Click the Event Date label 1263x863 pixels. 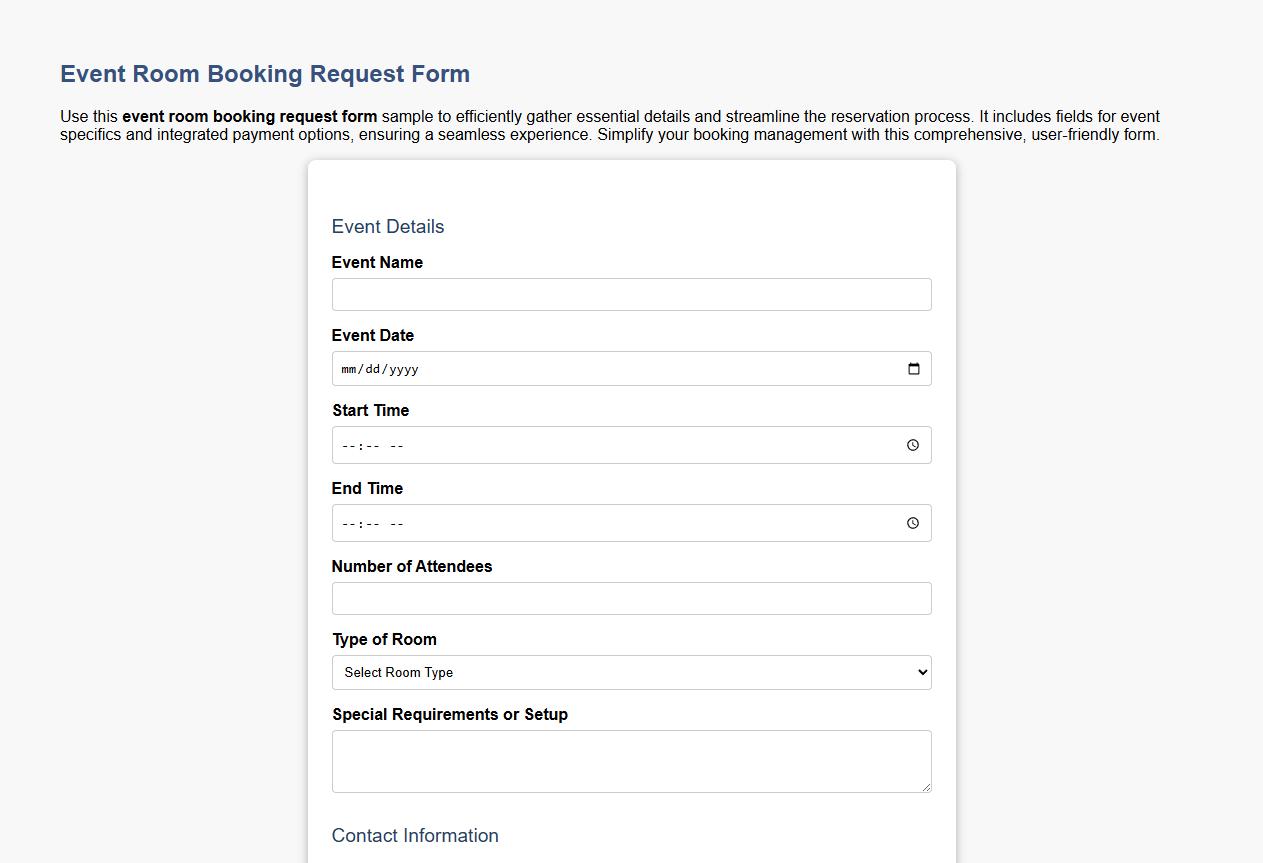[372, 335]
